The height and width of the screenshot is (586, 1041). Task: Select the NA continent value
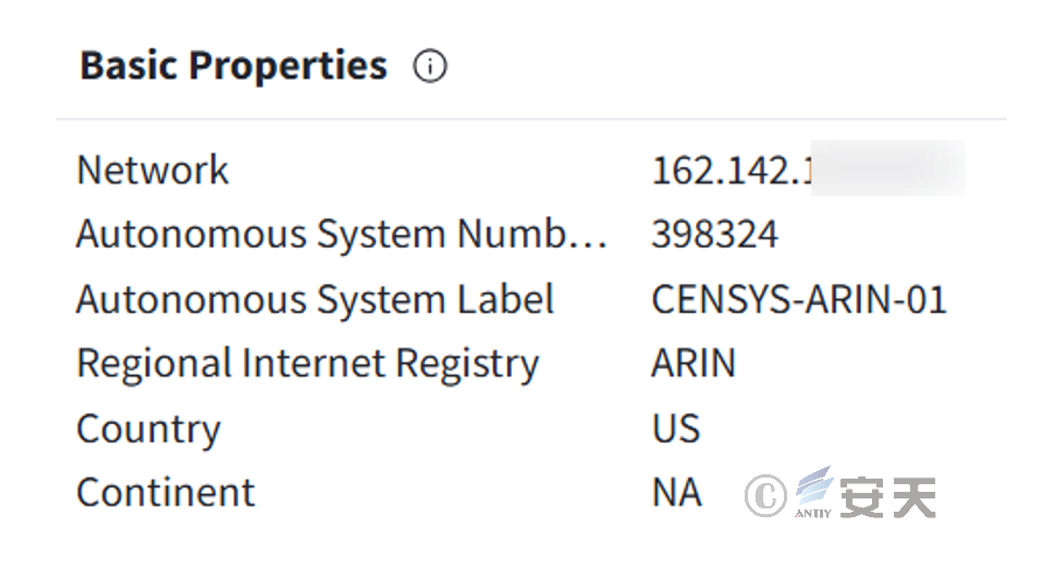tap(676, 493)
